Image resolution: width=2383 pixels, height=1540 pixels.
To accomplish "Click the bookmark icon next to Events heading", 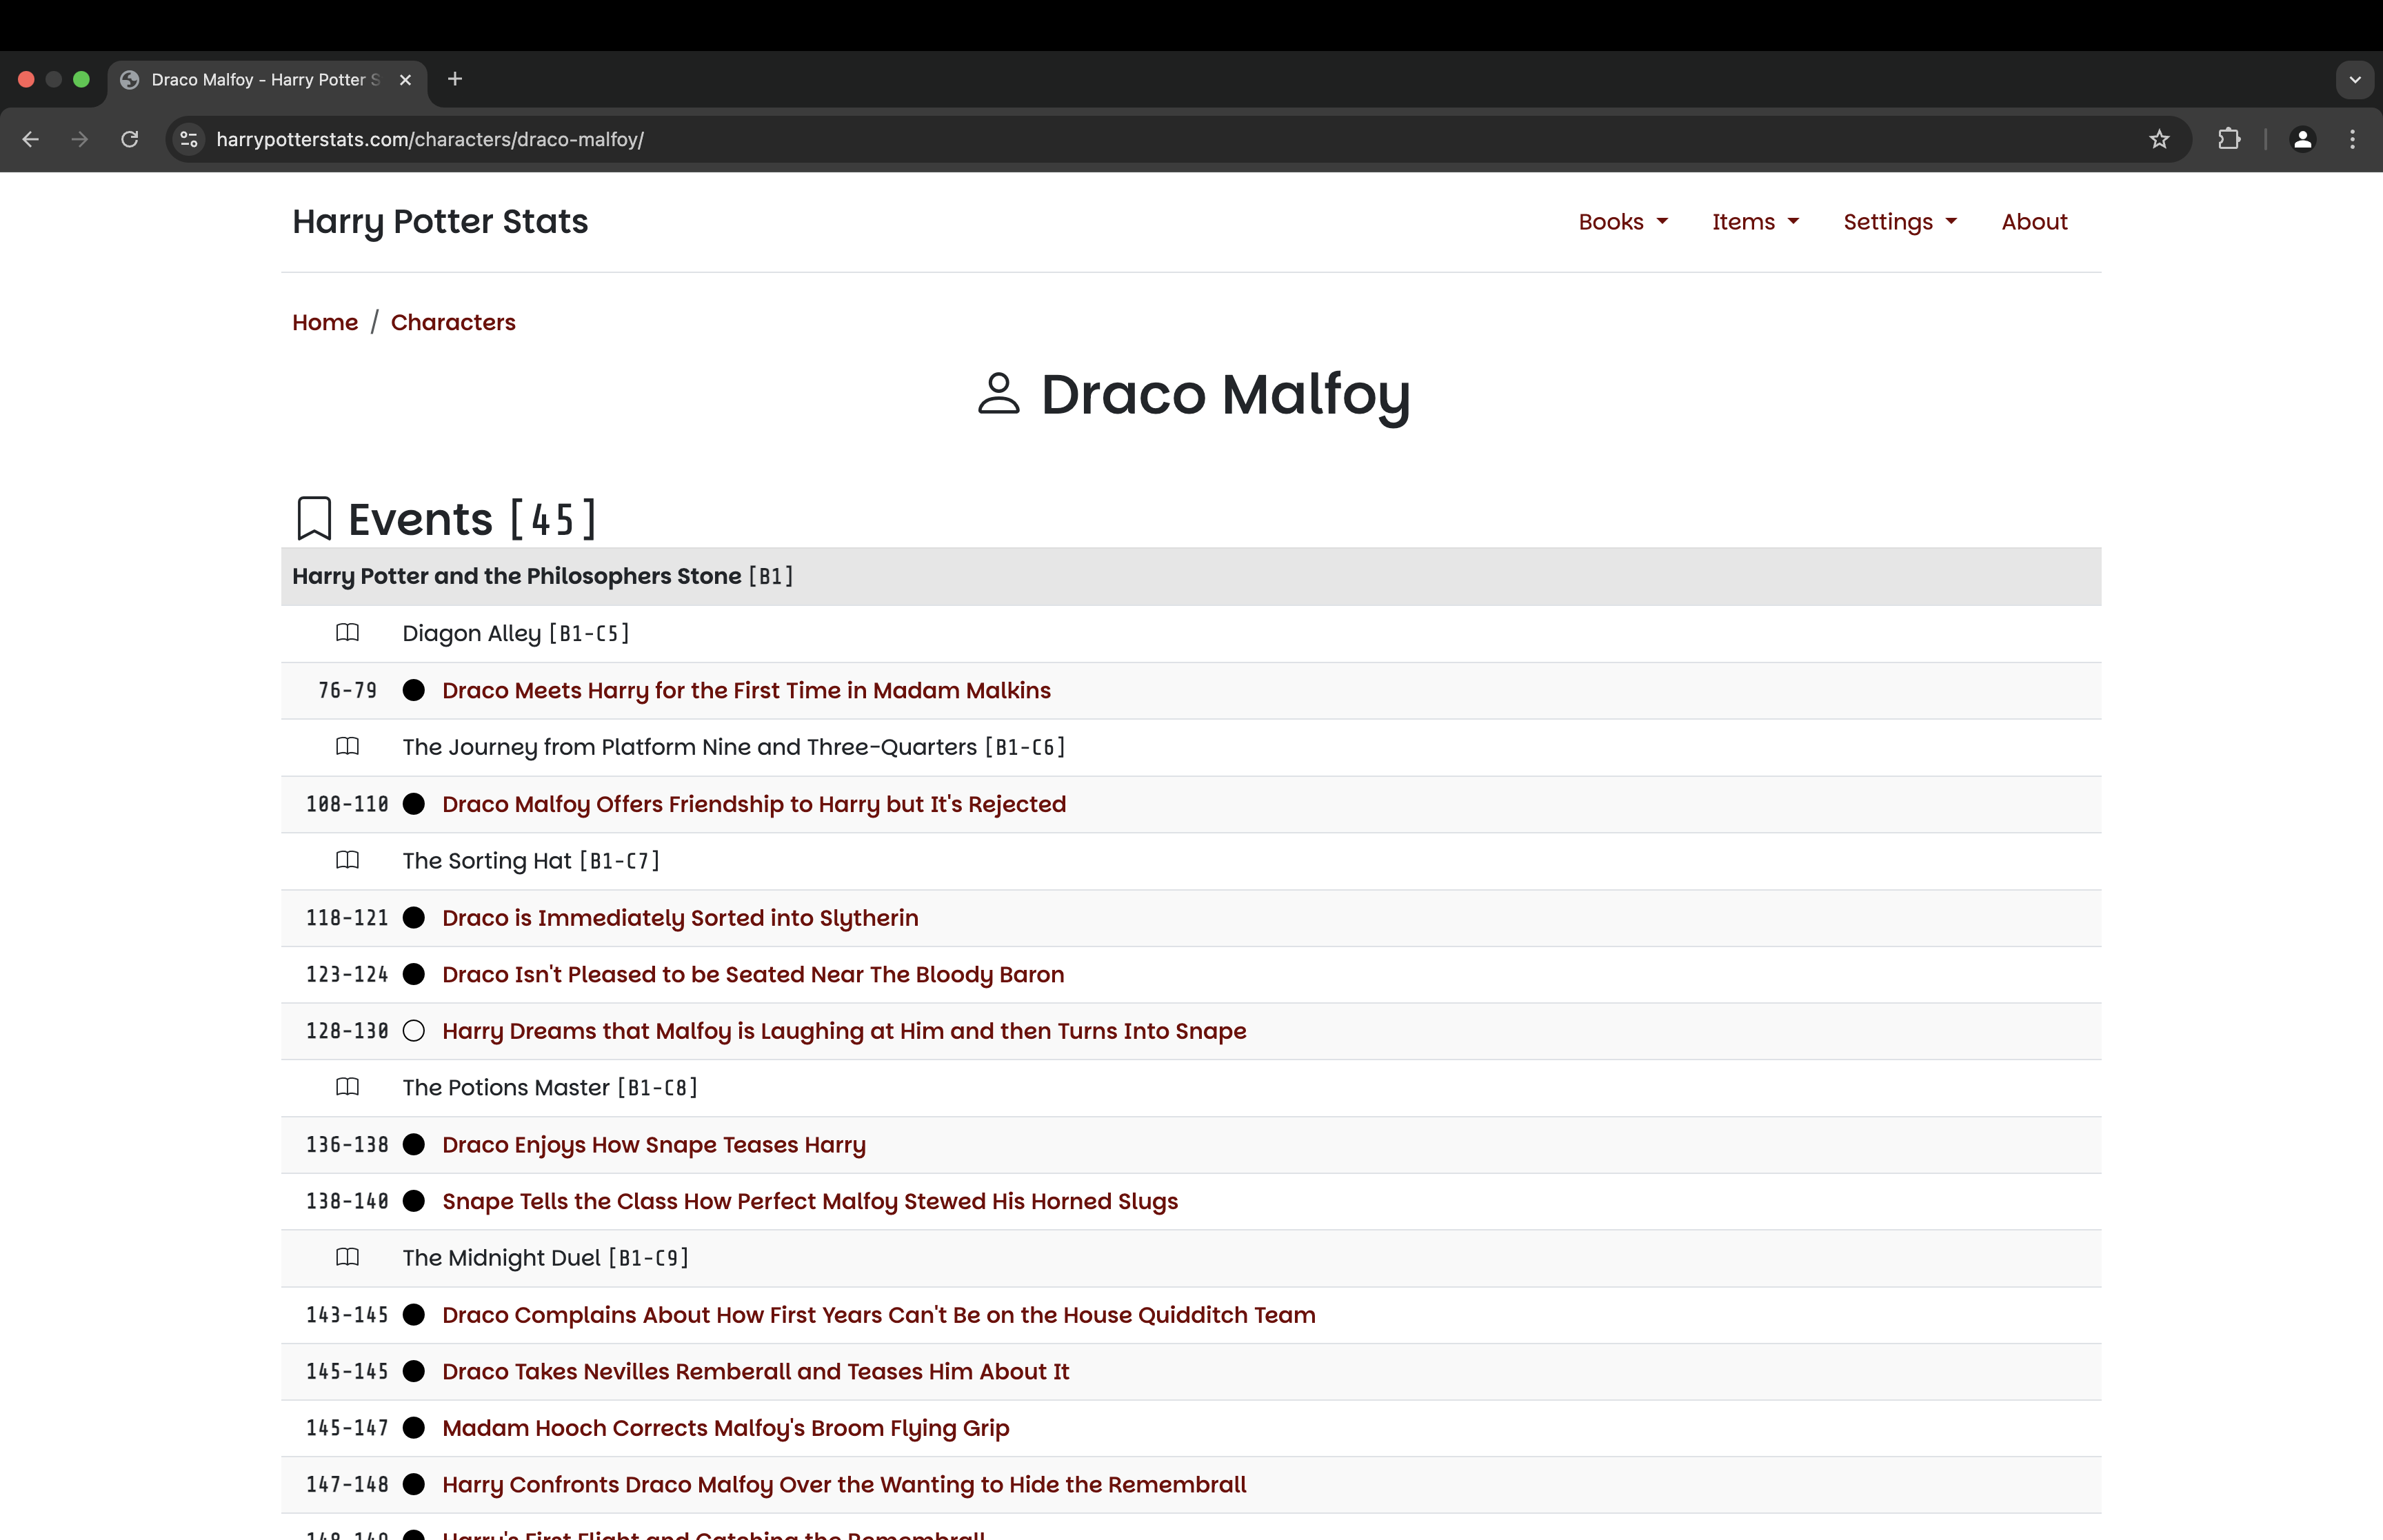I will coord(314,519).
